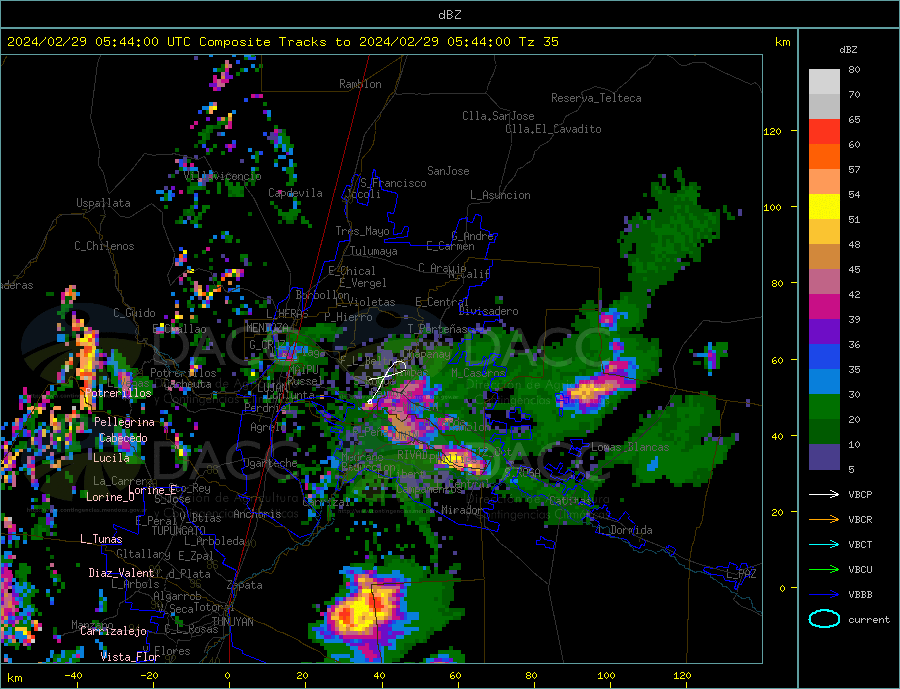
Task: Click the 'dBZ' title at top center
Action: 449,15
